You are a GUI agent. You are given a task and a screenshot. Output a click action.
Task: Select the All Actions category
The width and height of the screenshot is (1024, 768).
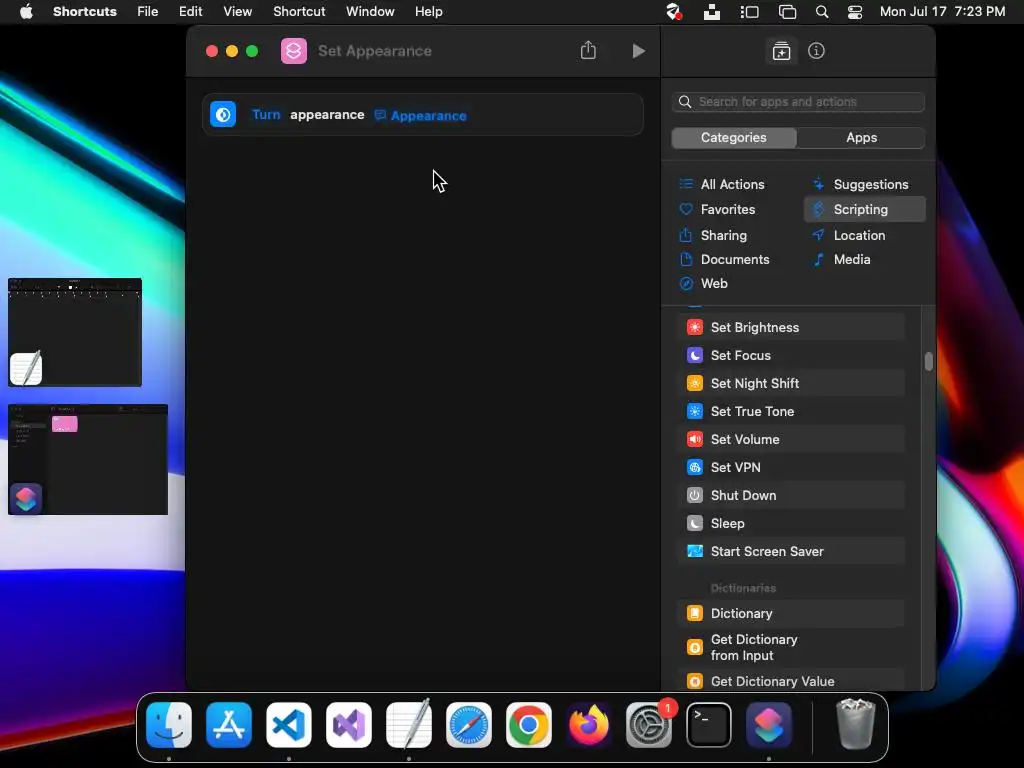722,184
